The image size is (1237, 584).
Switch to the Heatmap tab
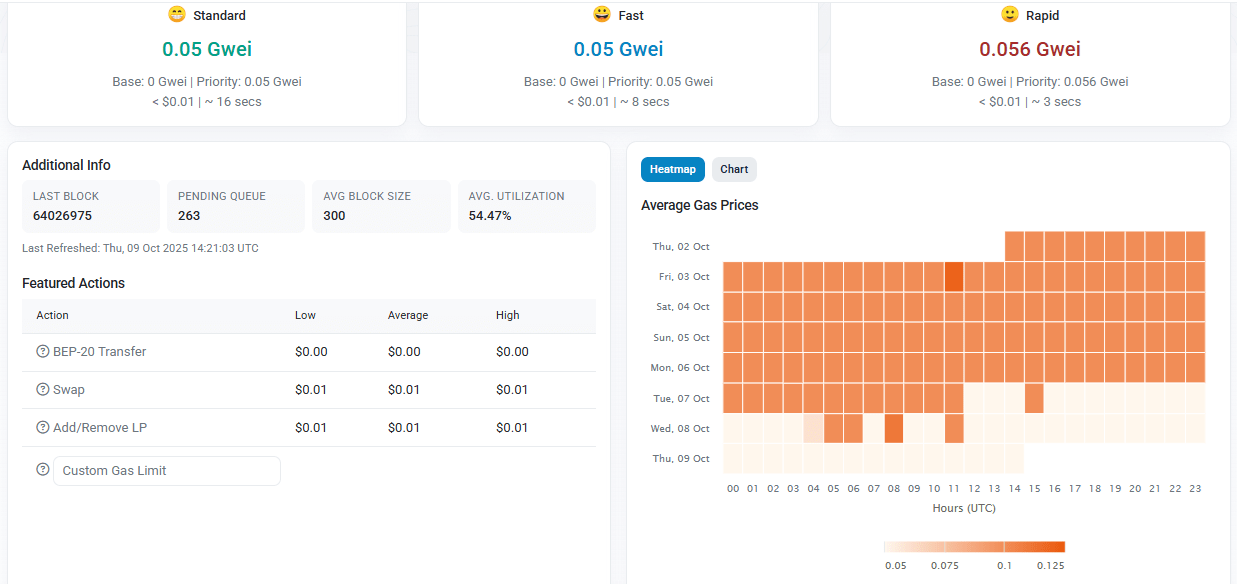672,170
